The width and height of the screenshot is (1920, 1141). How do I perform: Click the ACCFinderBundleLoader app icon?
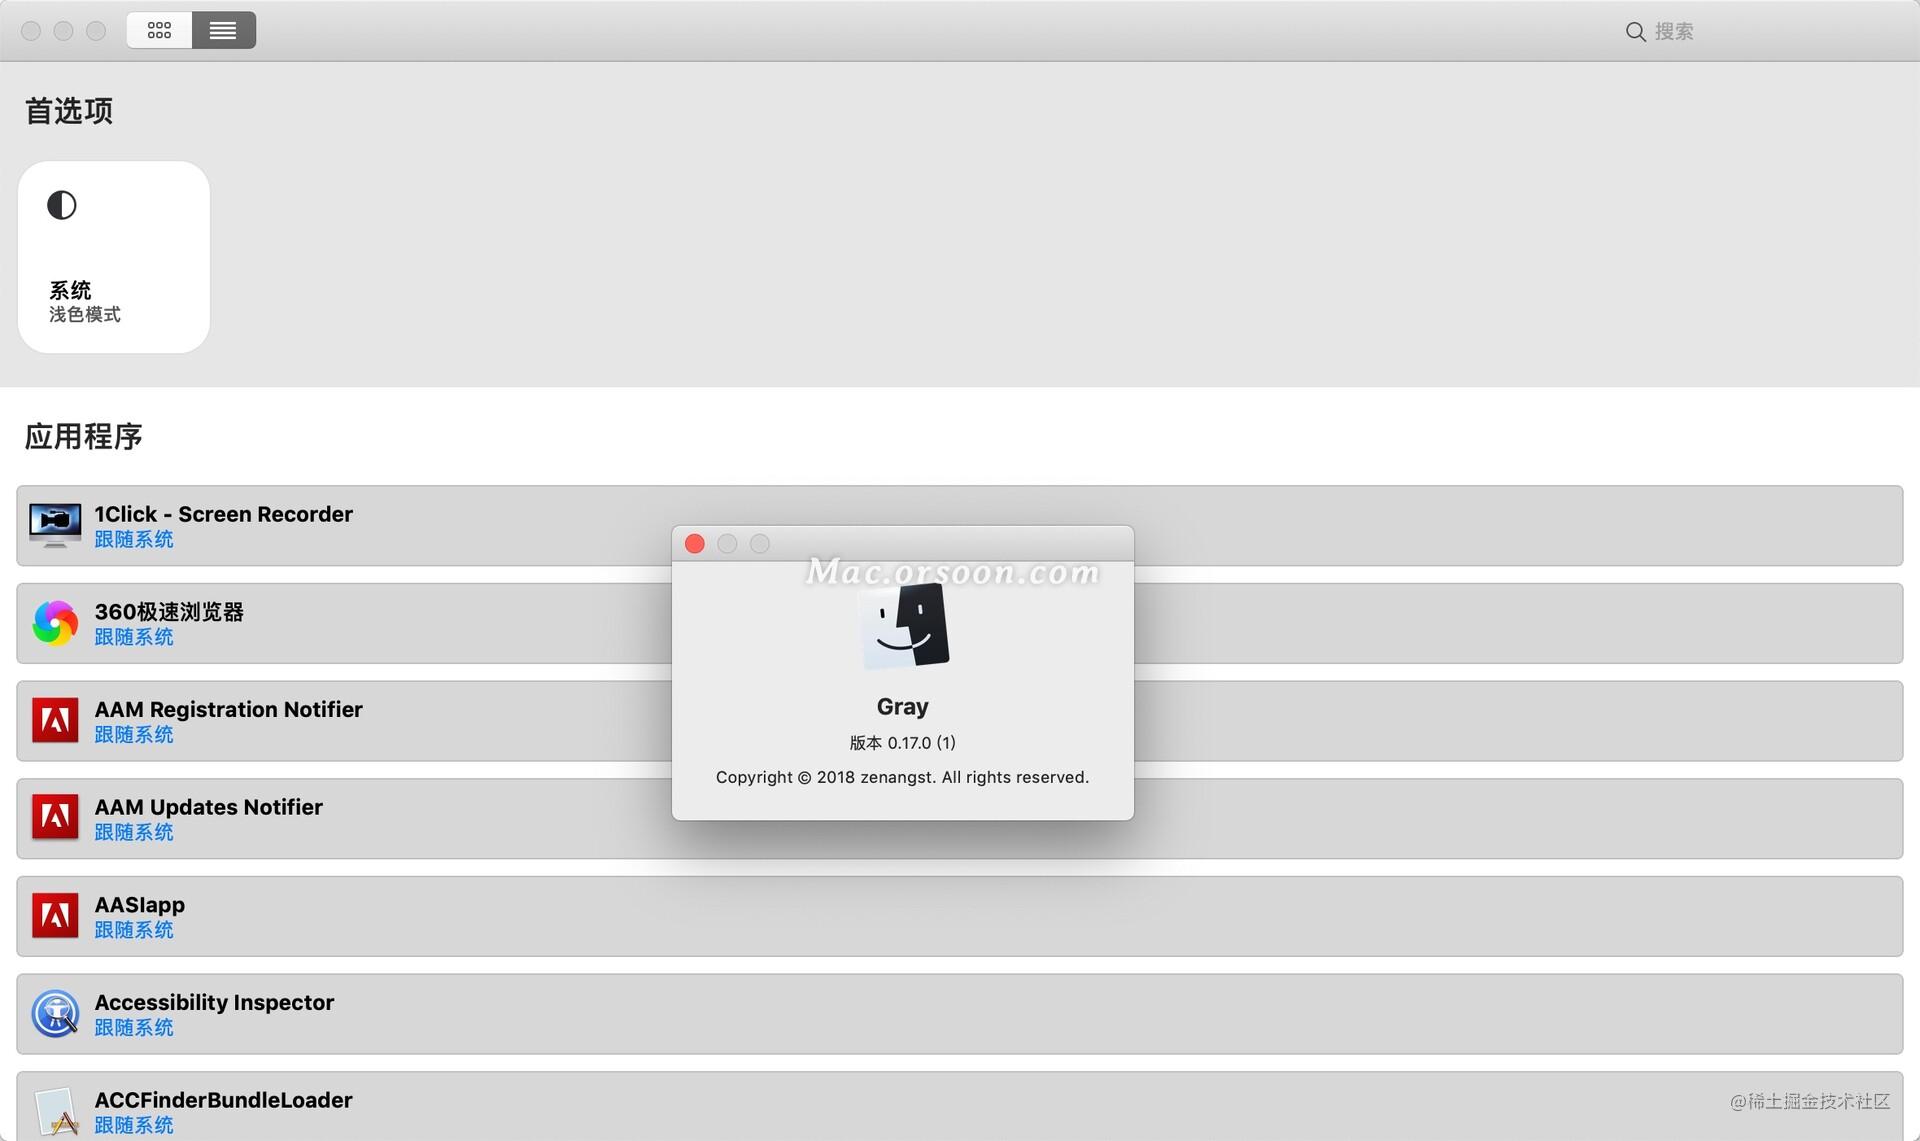coord(57,1112)
